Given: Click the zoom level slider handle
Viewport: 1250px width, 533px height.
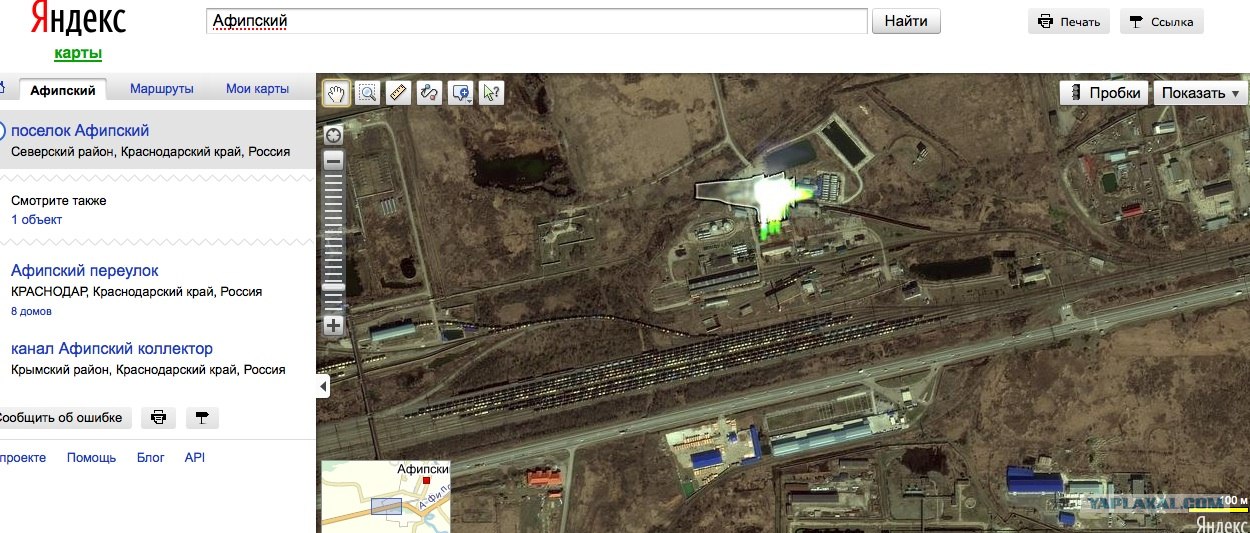Looking at the screenshot, I should pyautogui.click(x=334, y=287).
